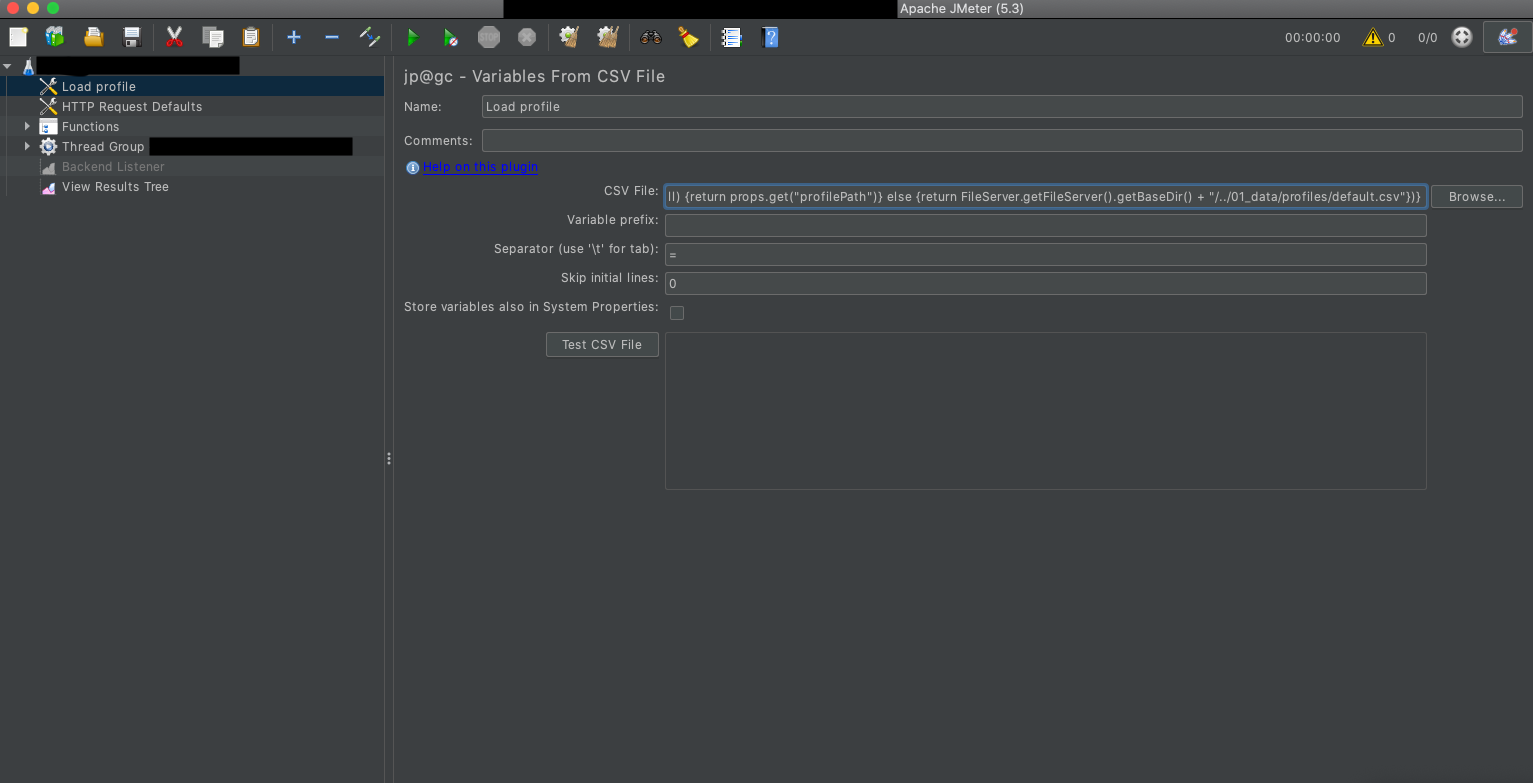Click the CSV test output text area
1533x783 pixels.
tap(1045, 411)
